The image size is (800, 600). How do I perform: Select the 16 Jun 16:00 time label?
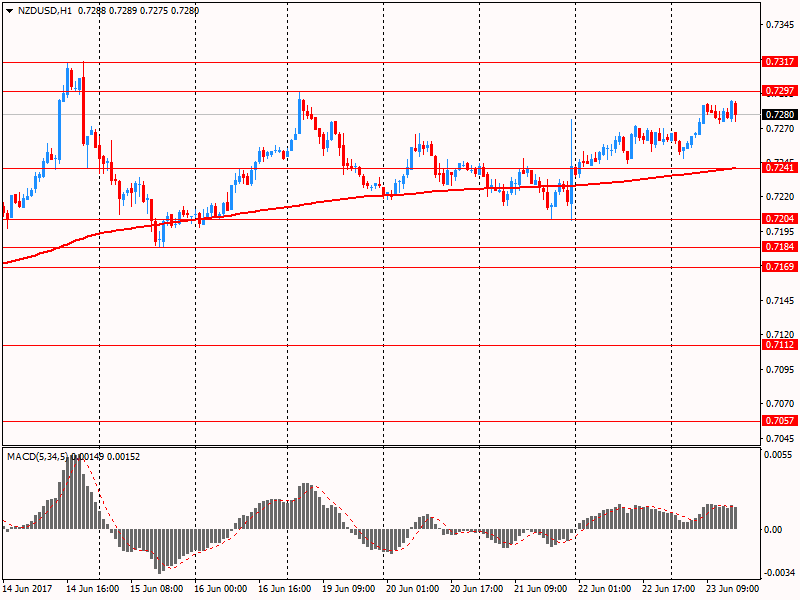pos(285,588)
